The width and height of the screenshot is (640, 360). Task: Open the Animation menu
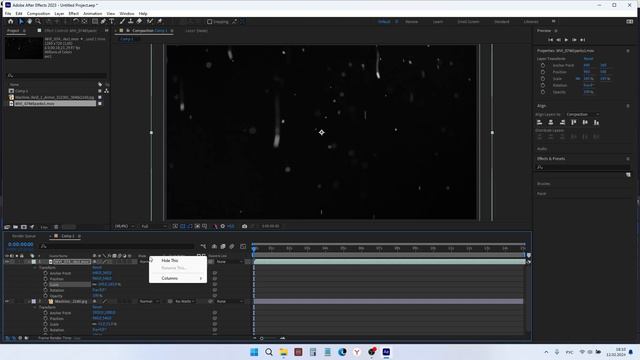pos(93,13)
